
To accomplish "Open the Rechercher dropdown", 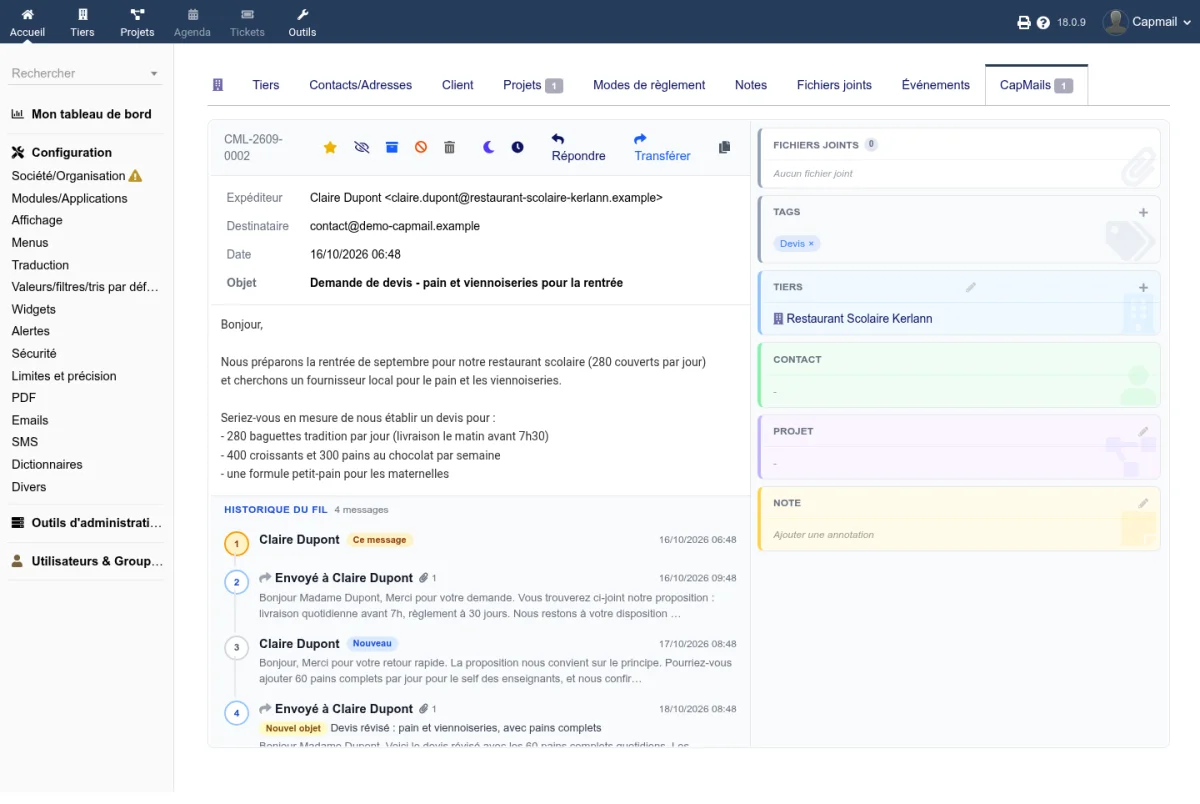I will 85,73.
